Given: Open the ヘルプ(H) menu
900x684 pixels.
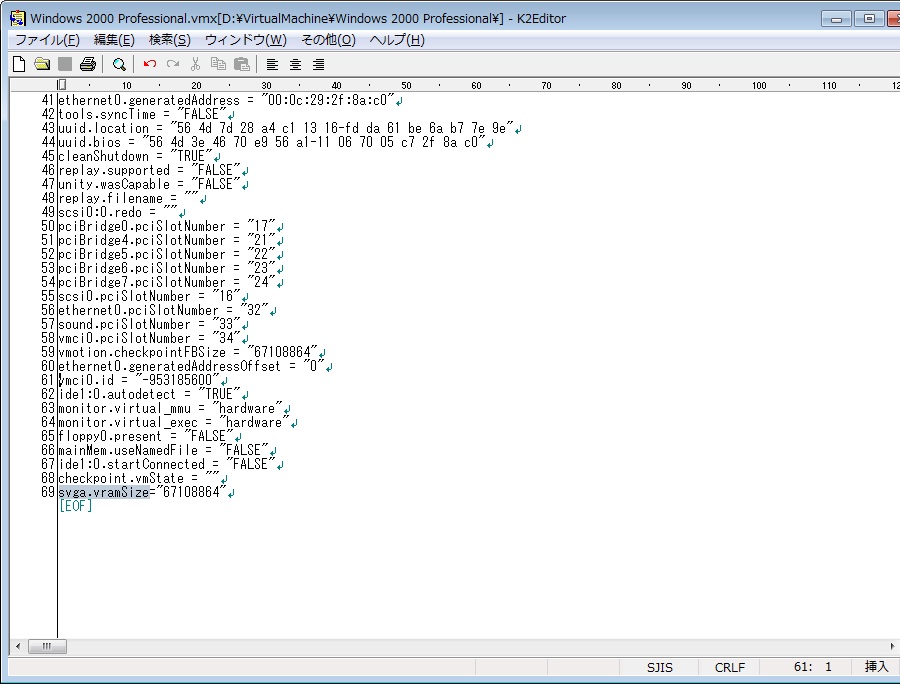Looking at the screenshot, I should click(397, 40).
